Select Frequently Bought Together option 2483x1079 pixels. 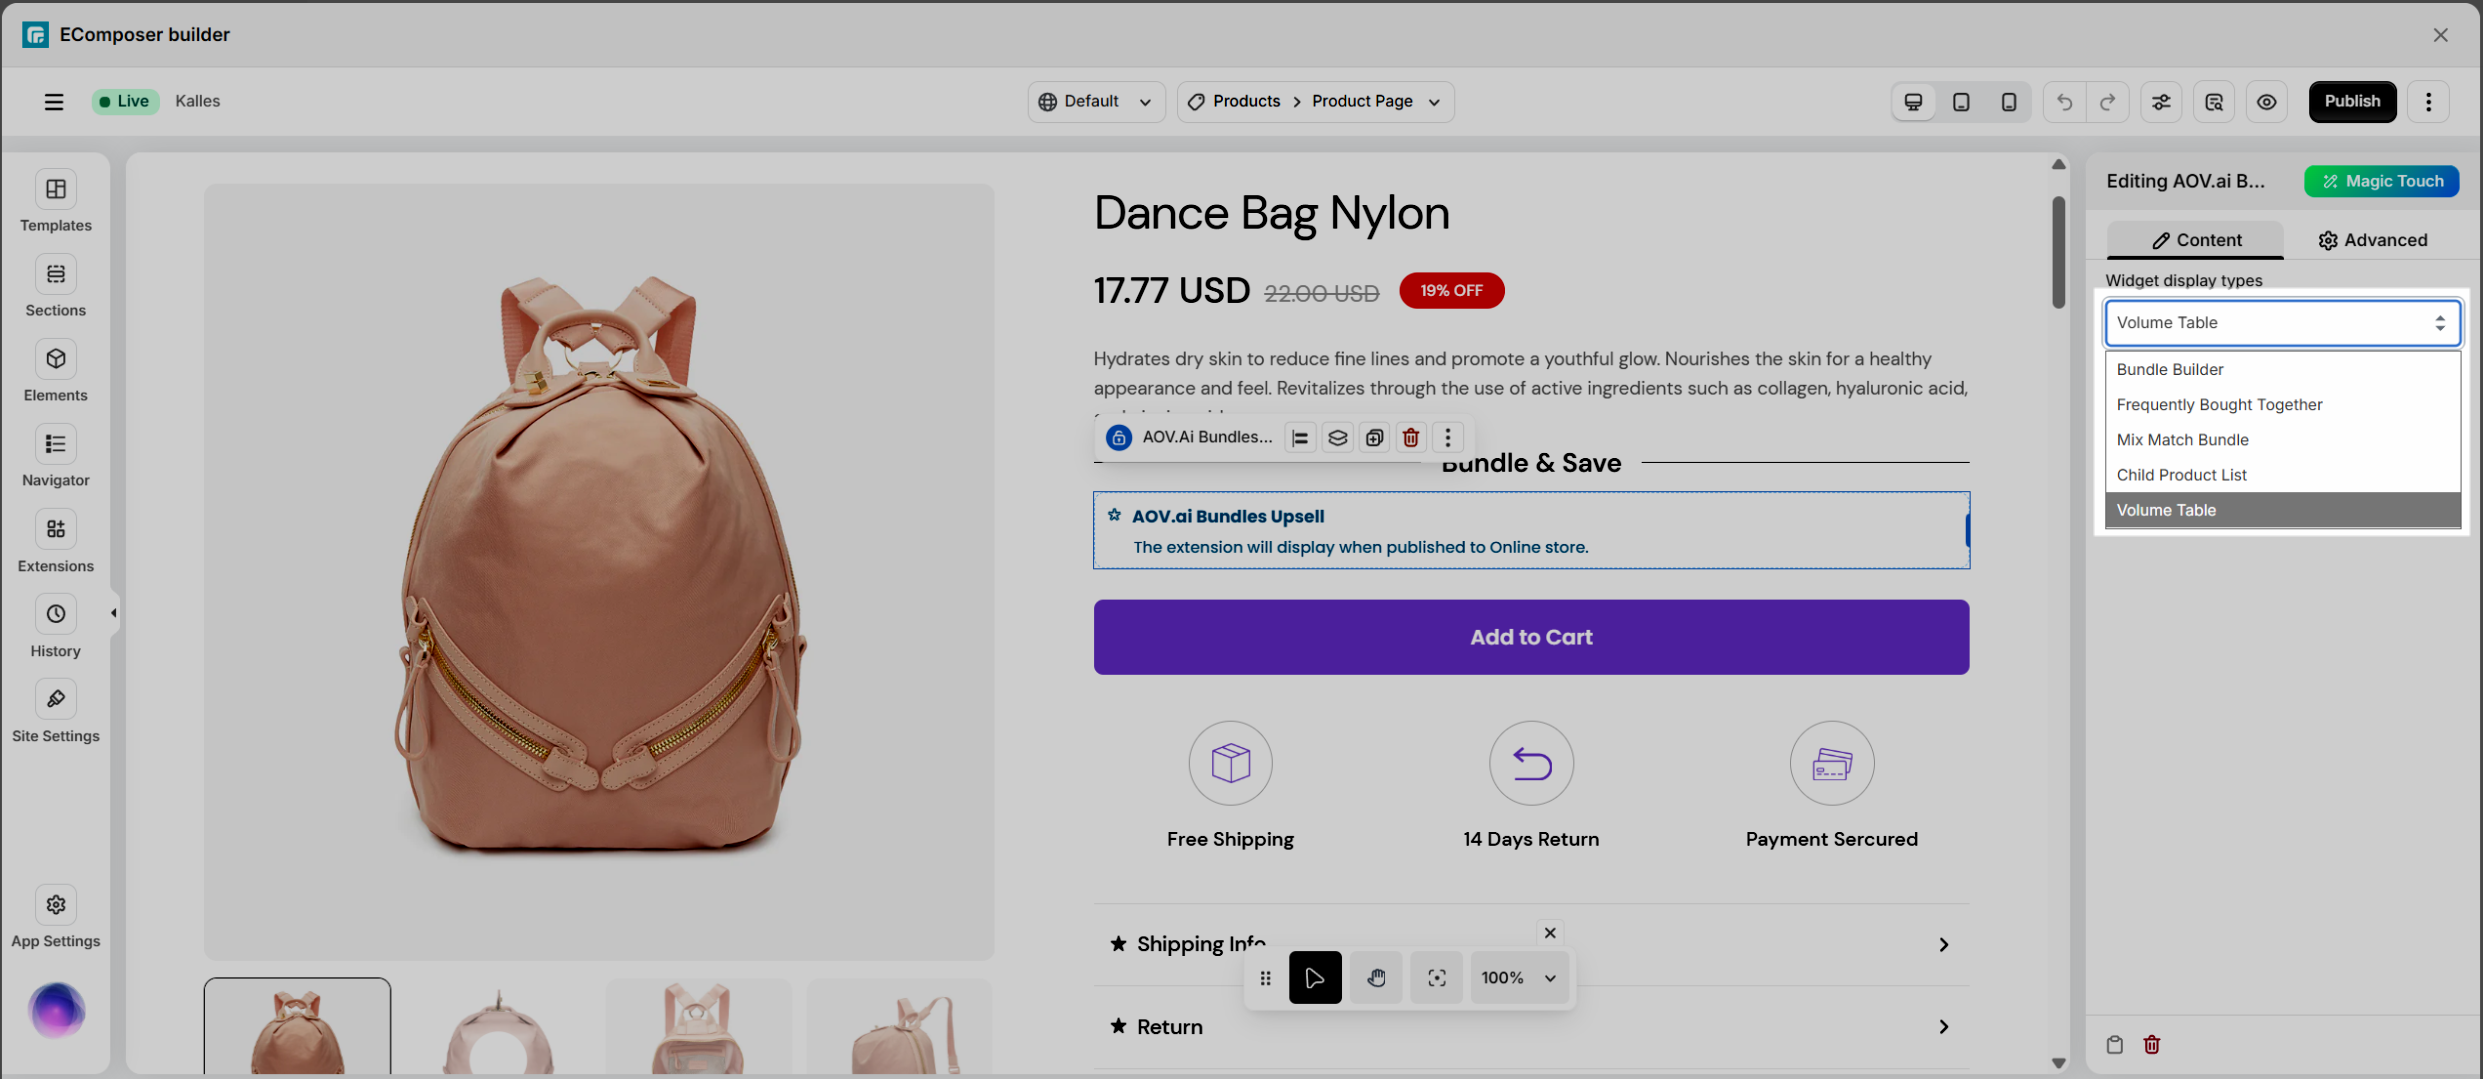2219,405
